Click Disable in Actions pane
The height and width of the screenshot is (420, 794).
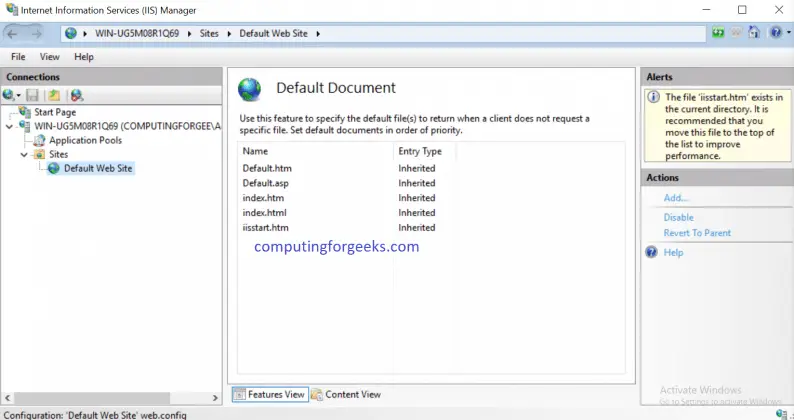point(679,217)
